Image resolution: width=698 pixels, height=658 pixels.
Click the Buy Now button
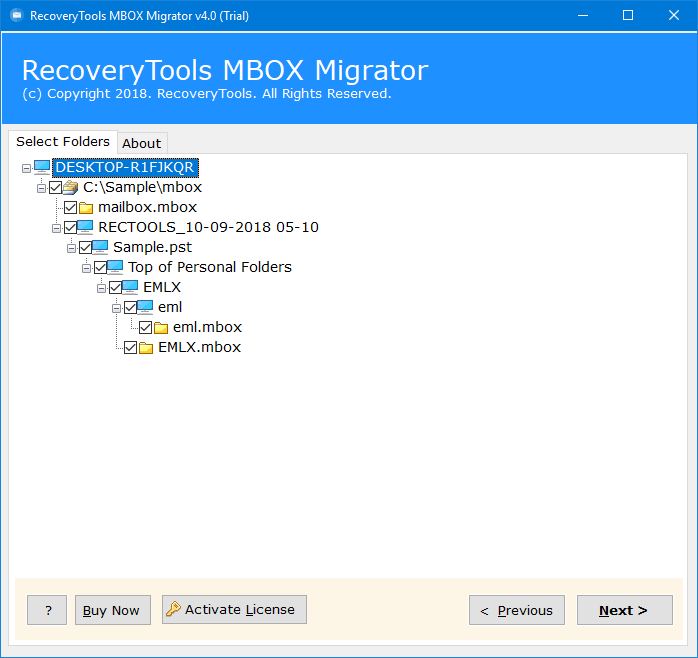pos(113,610)
